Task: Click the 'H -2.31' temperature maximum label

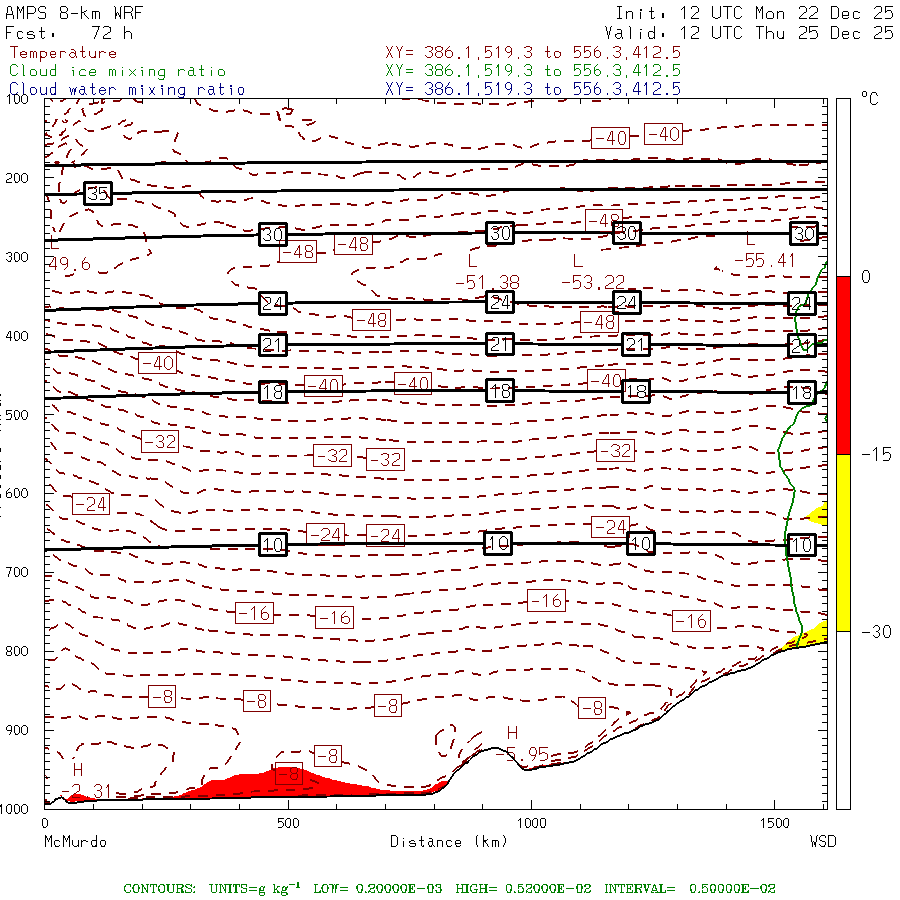Action: (x=86, y=781)
